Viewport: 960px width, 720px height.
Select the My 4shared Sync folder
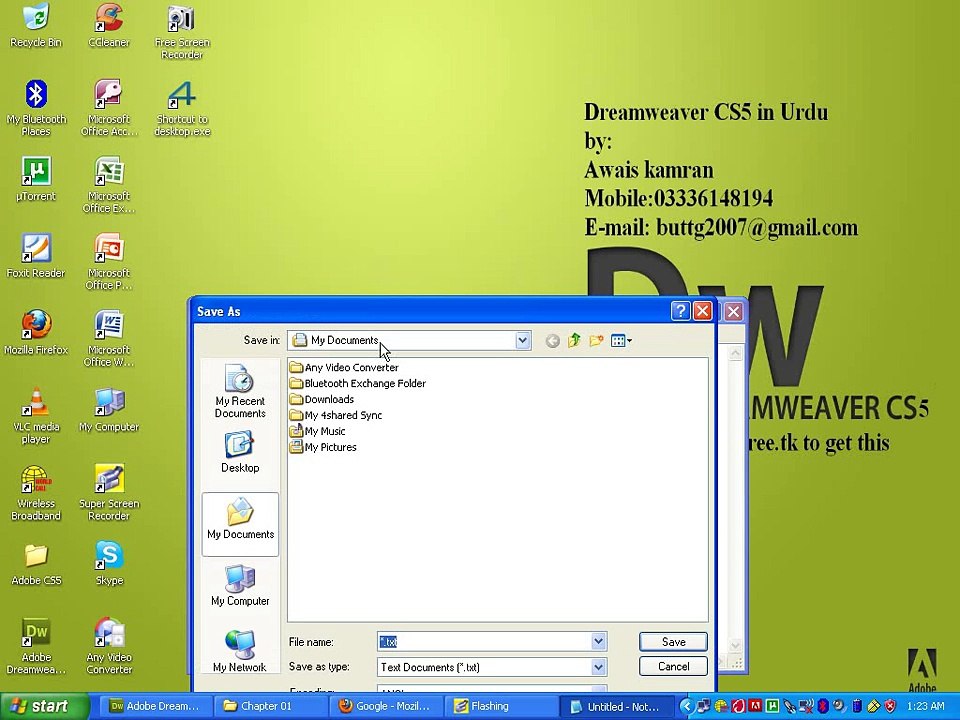click(x=336, y=415)
